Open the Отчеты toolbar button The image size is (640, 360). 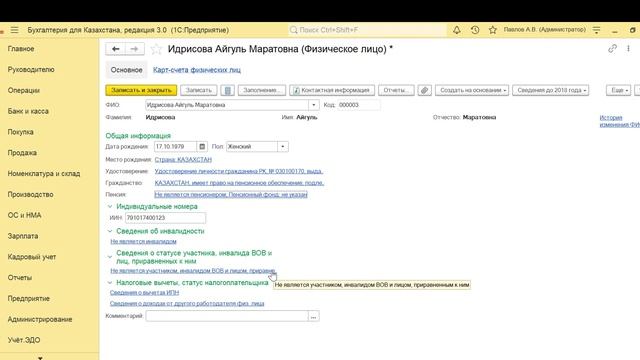coord(396,90)
